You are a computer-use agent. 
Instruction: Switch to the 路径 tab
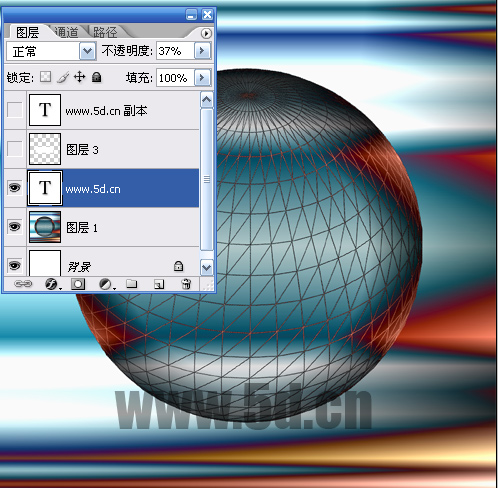coord(105,32)
